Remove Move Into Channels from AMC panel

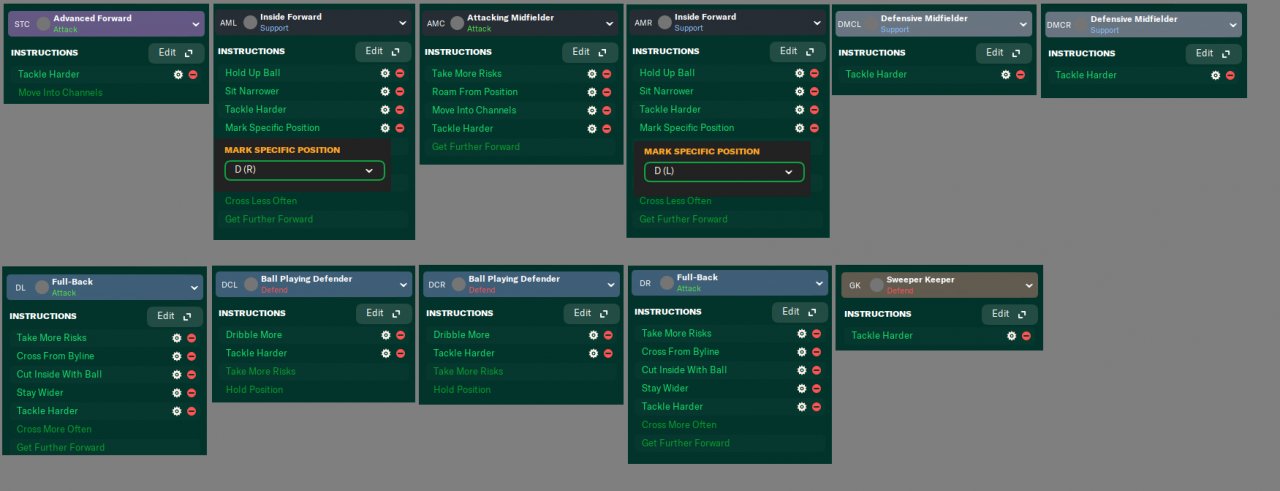[x=607, y=110]
